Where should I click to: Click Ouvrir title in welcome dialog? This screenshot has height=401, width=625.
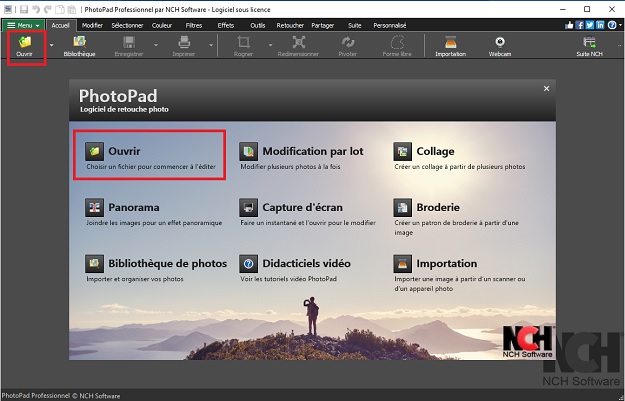pos(124,151)
